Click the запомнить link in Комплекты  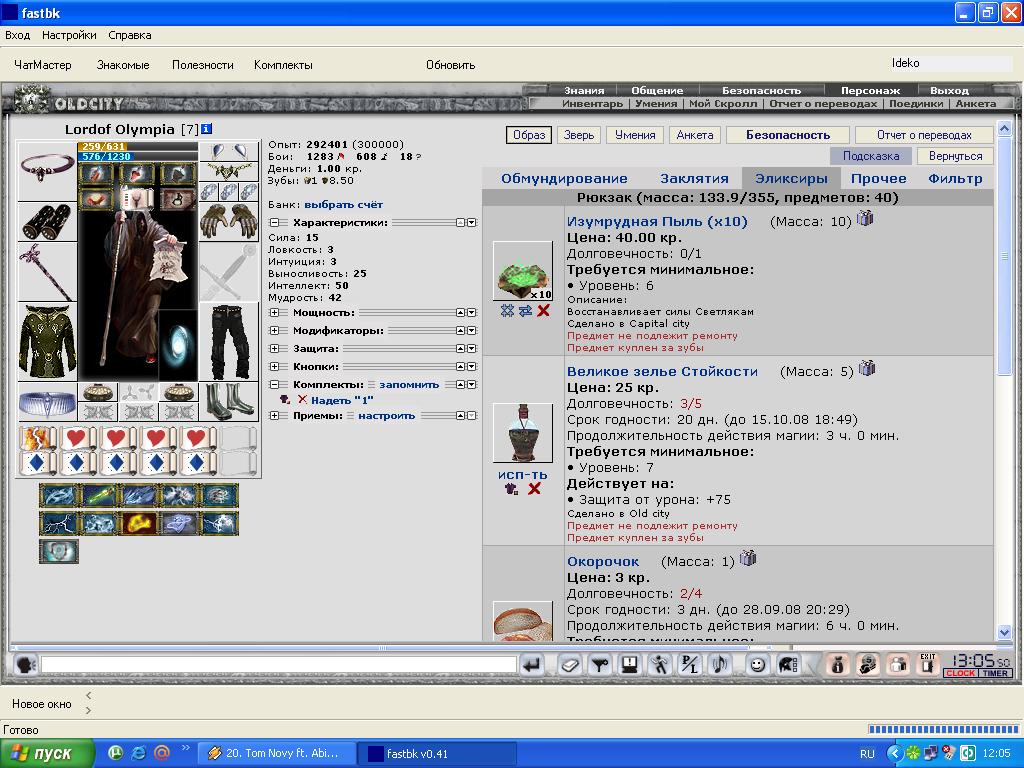pos(409,385)
